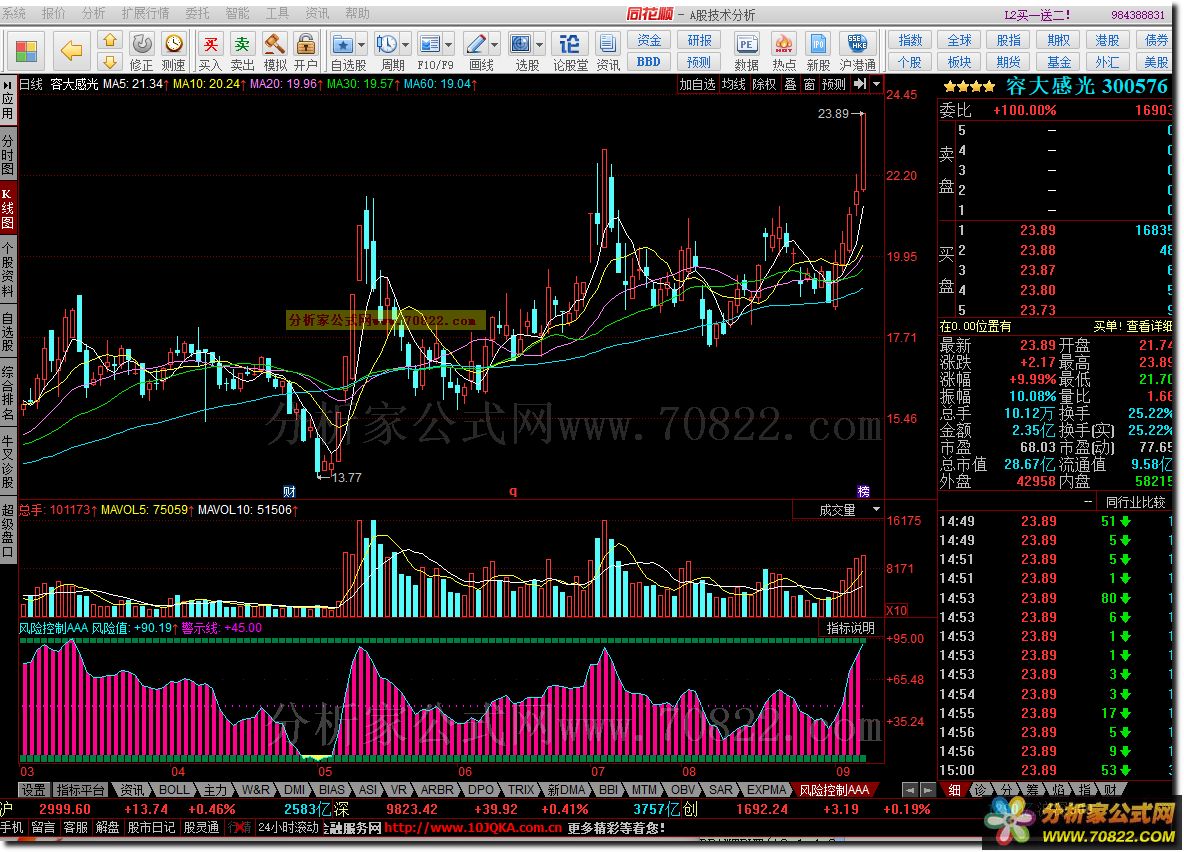Click the 修正 refresh icon

tap(141, 44)
